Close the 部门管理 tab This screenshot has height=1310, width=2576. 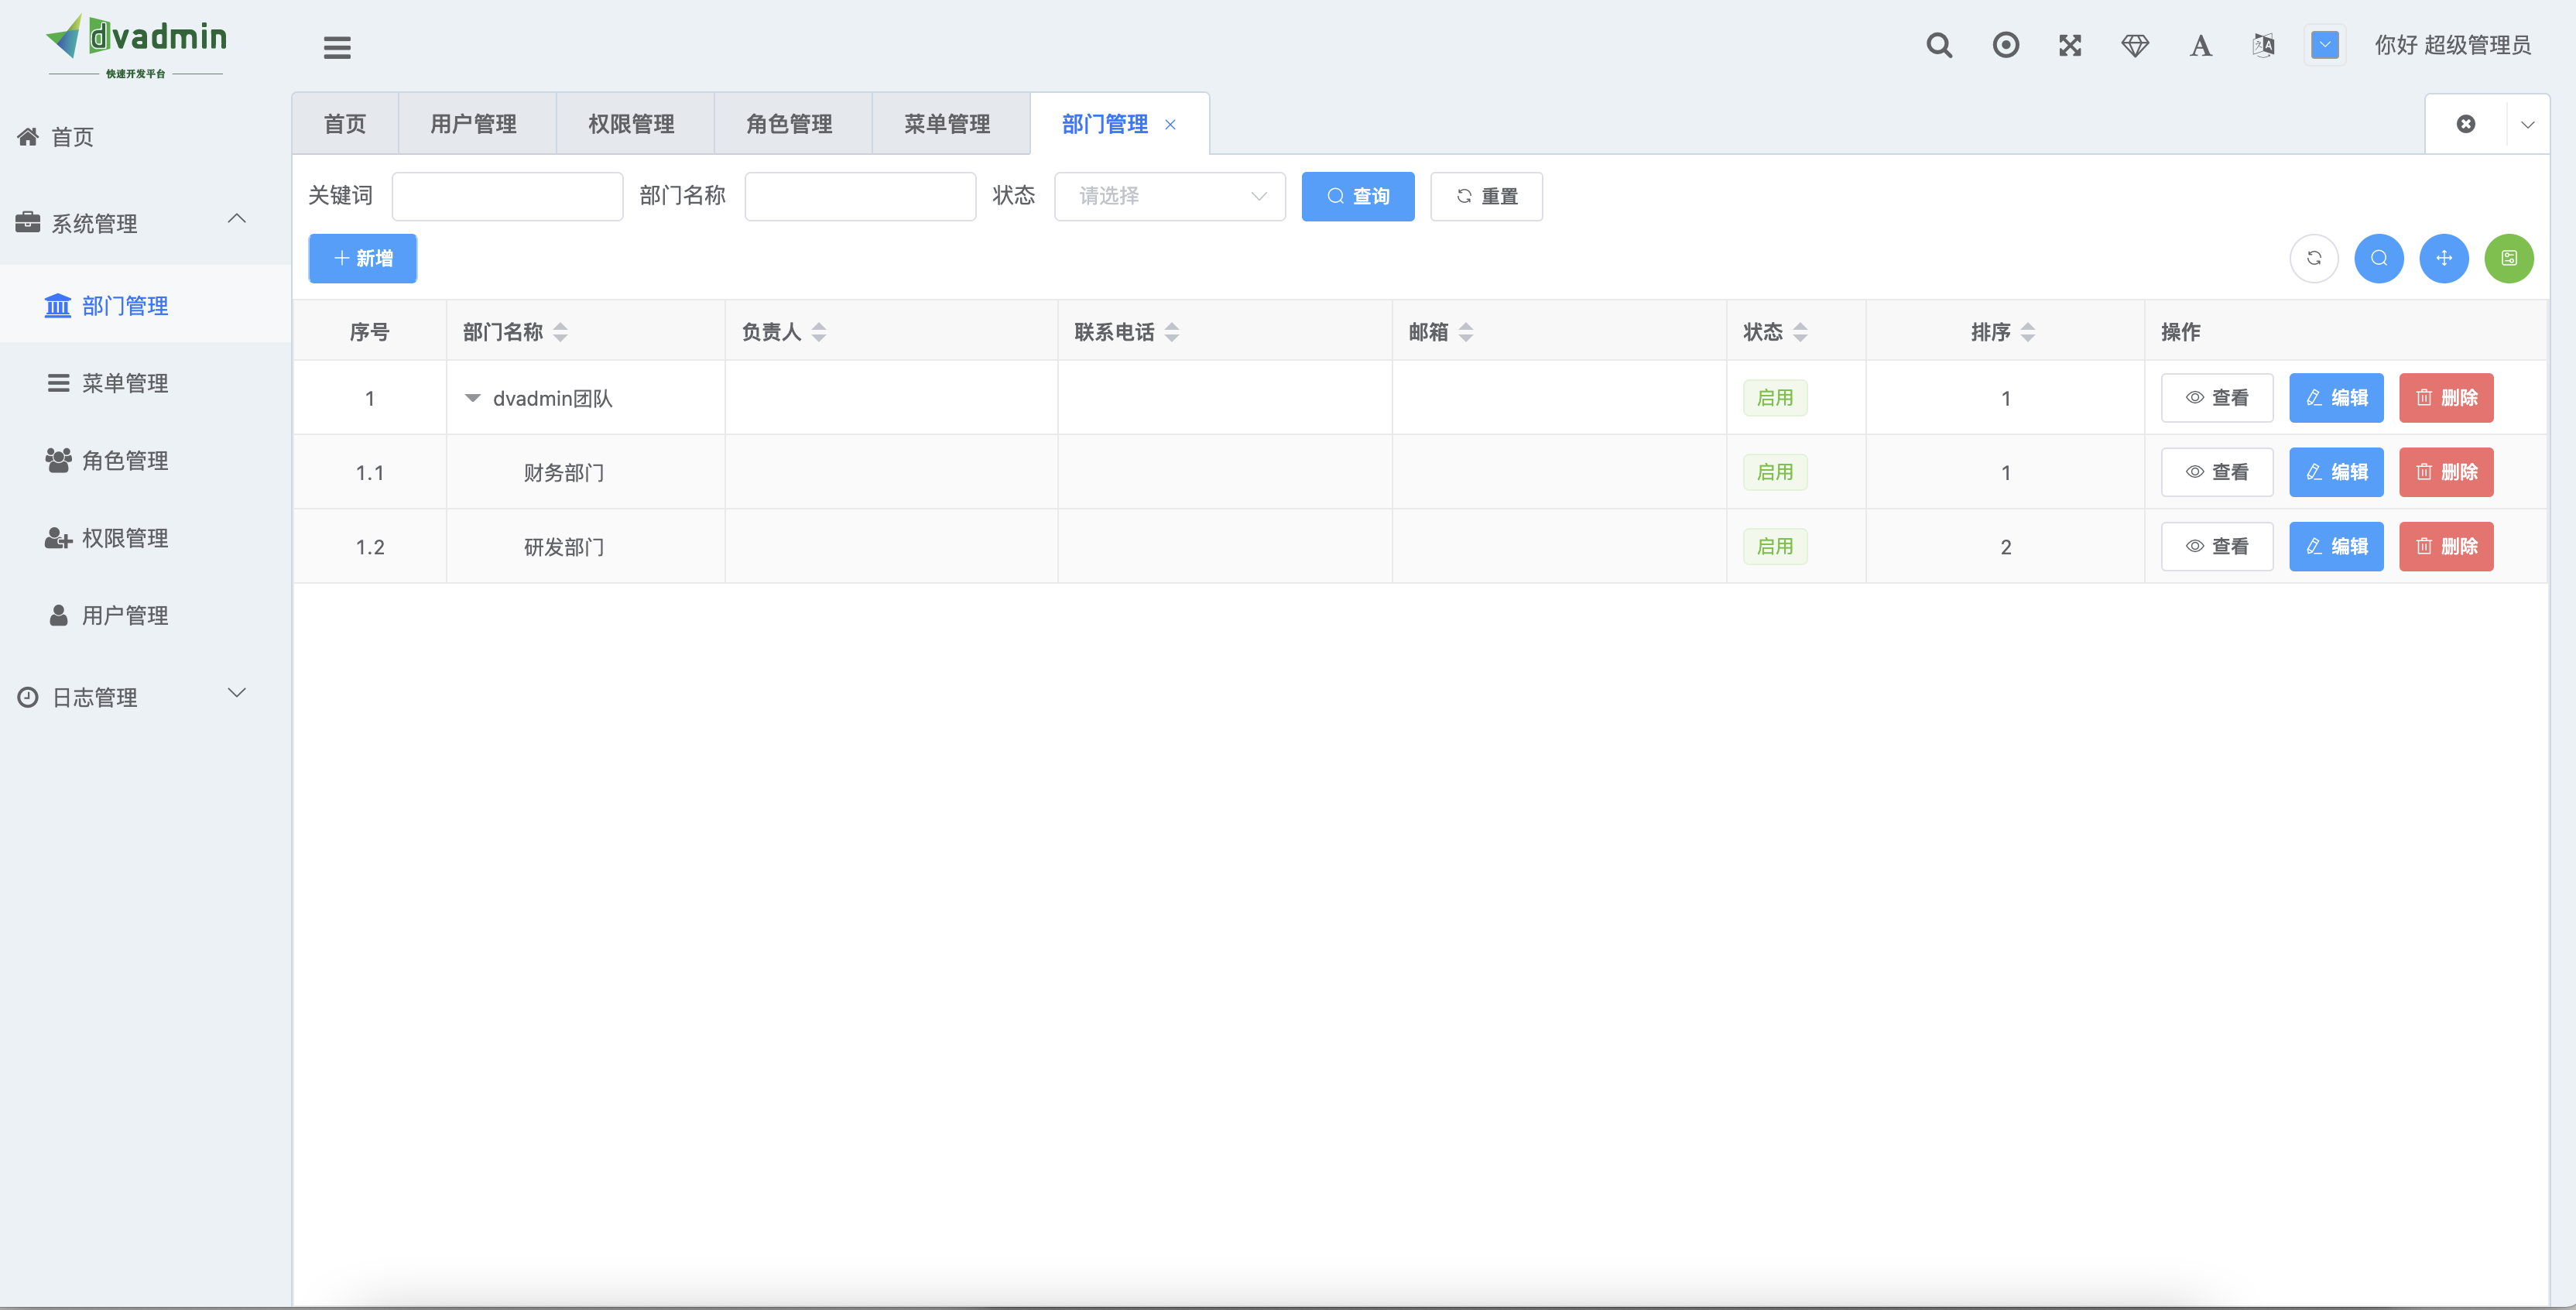coord(1170,125)
